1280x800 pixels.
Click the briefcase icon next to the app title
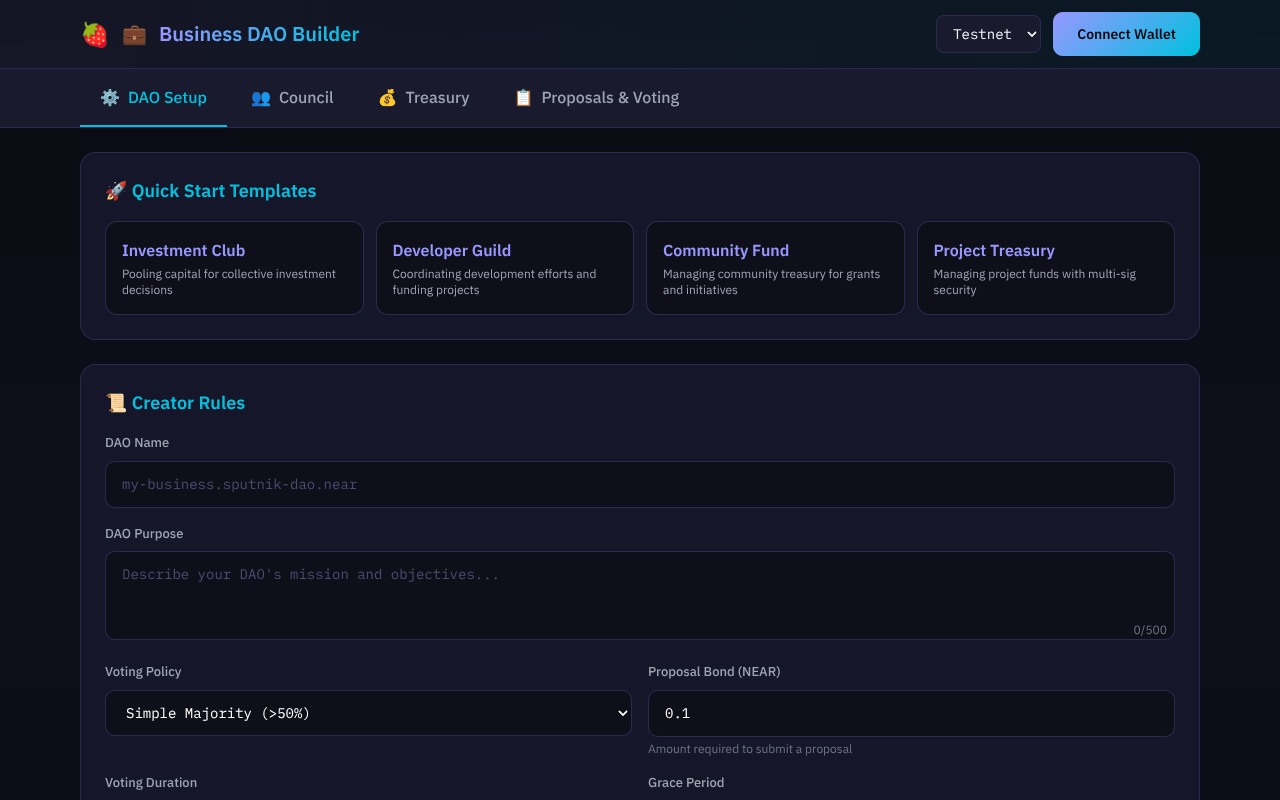[x=132, y=33]
